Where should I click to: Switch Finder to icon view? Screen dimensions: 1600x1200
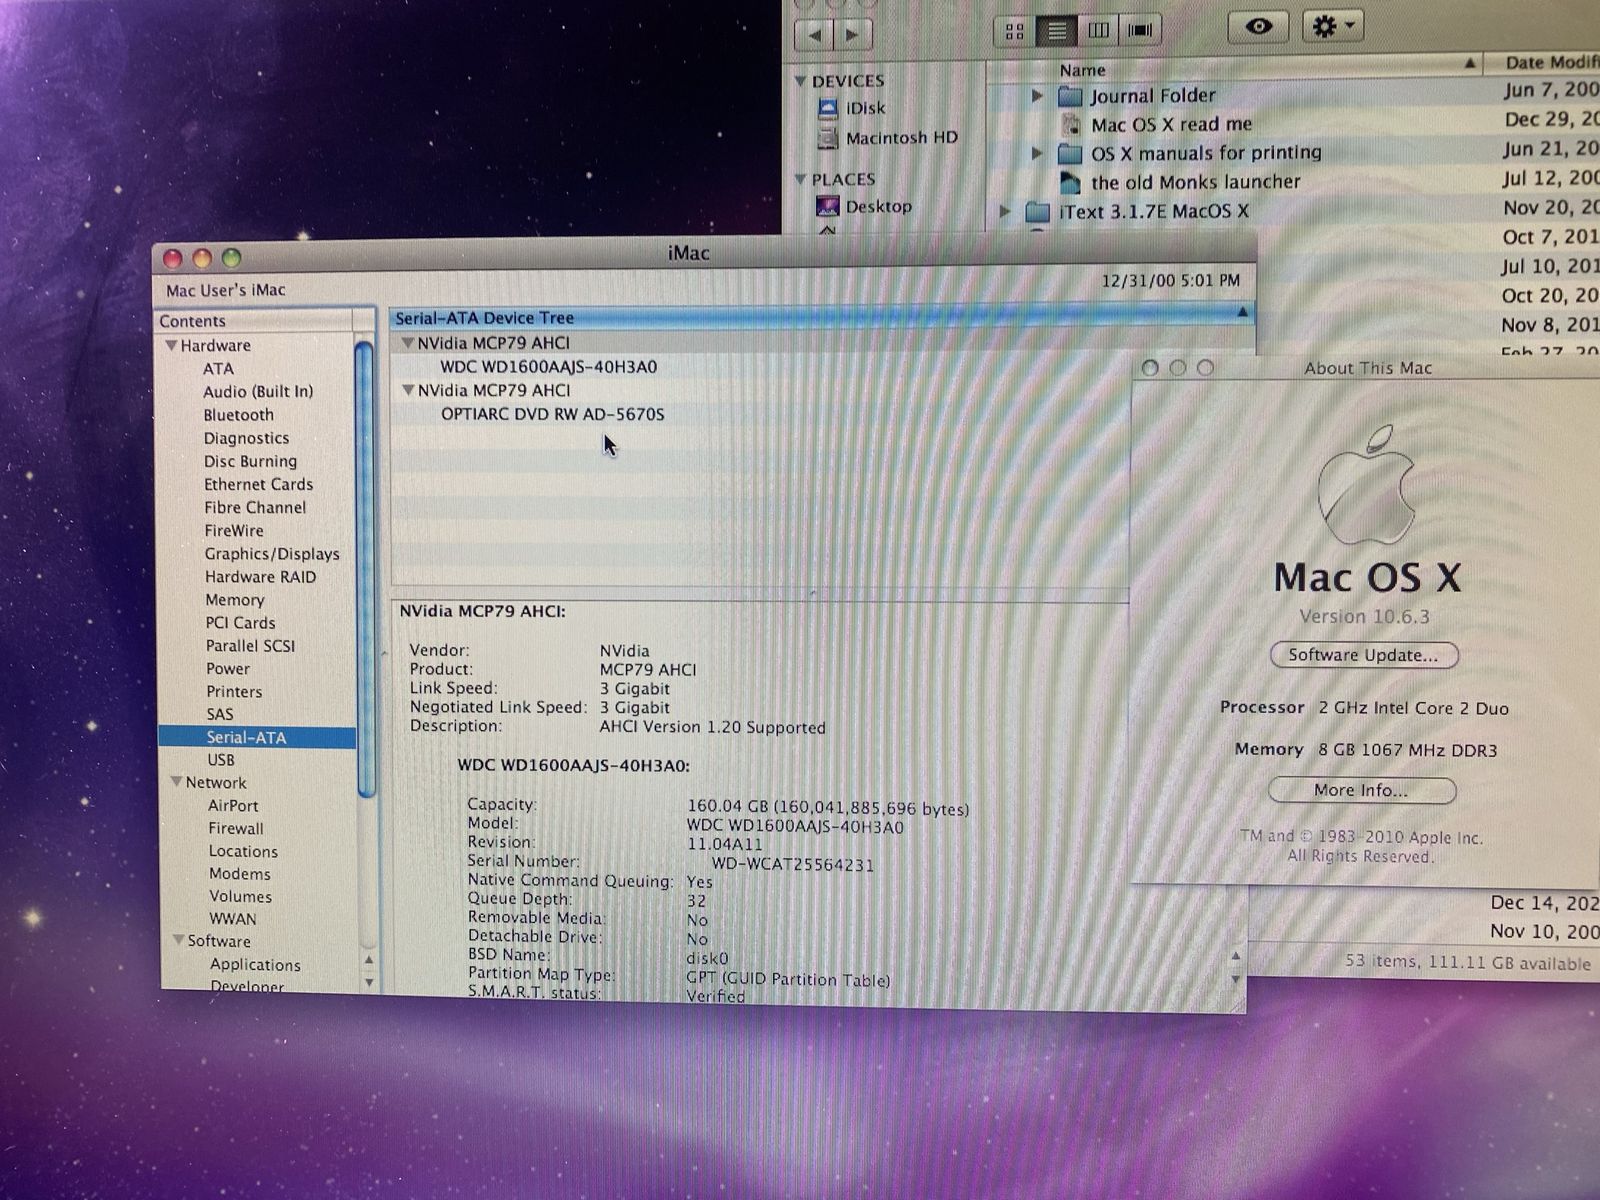pyautogui.click(x=1015, y=31)
